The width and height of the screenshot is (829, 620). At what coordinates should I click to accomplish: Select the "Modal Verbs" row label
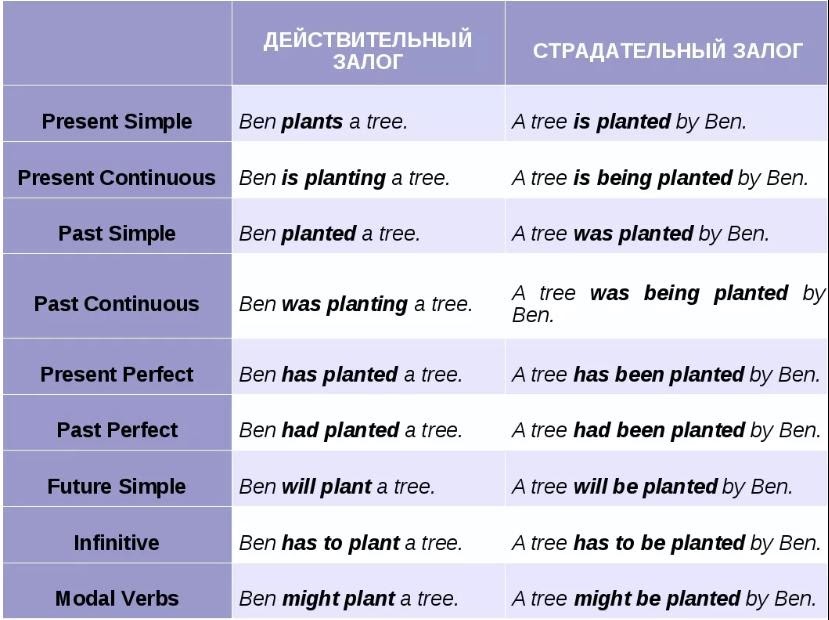coord(117,599)
